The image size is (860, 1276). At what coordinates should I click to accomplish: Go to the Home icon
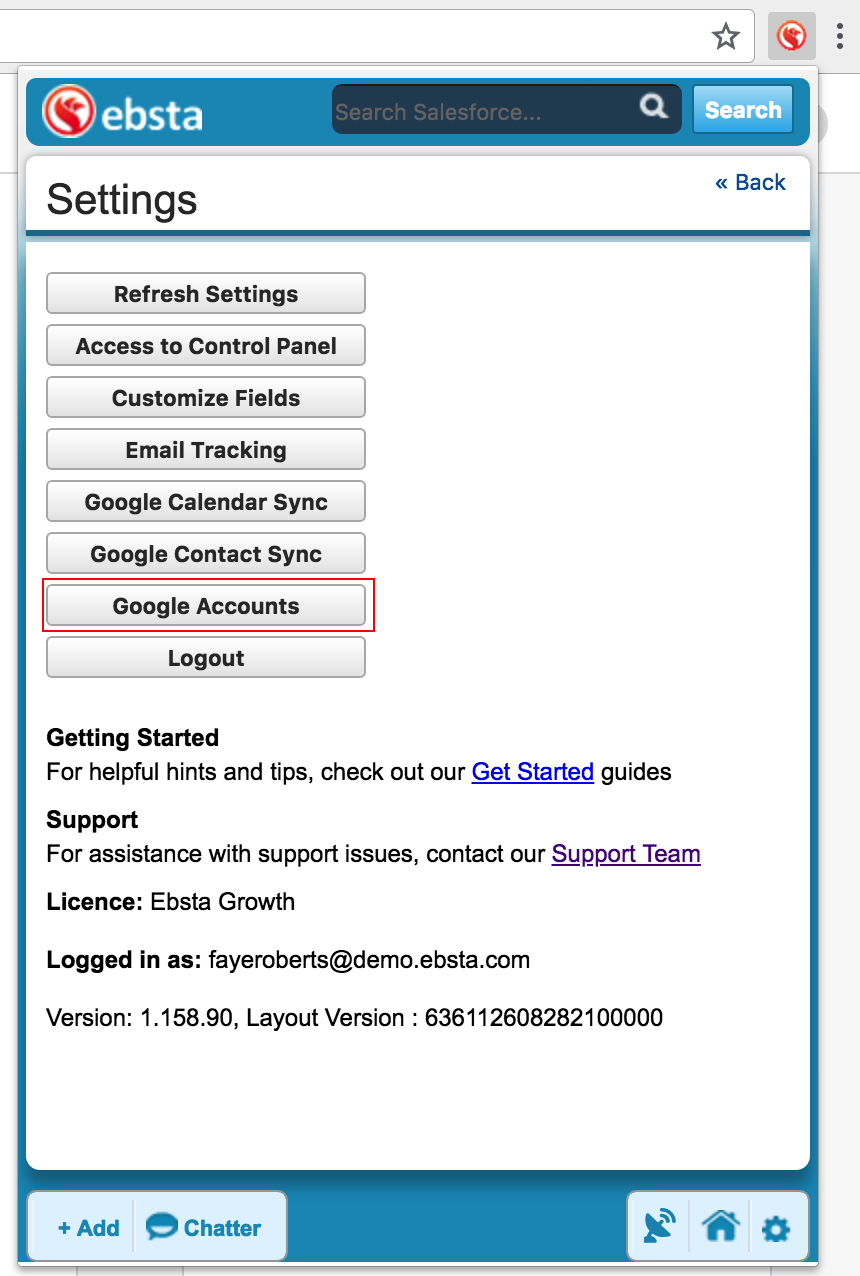[x=720, y=1226]
